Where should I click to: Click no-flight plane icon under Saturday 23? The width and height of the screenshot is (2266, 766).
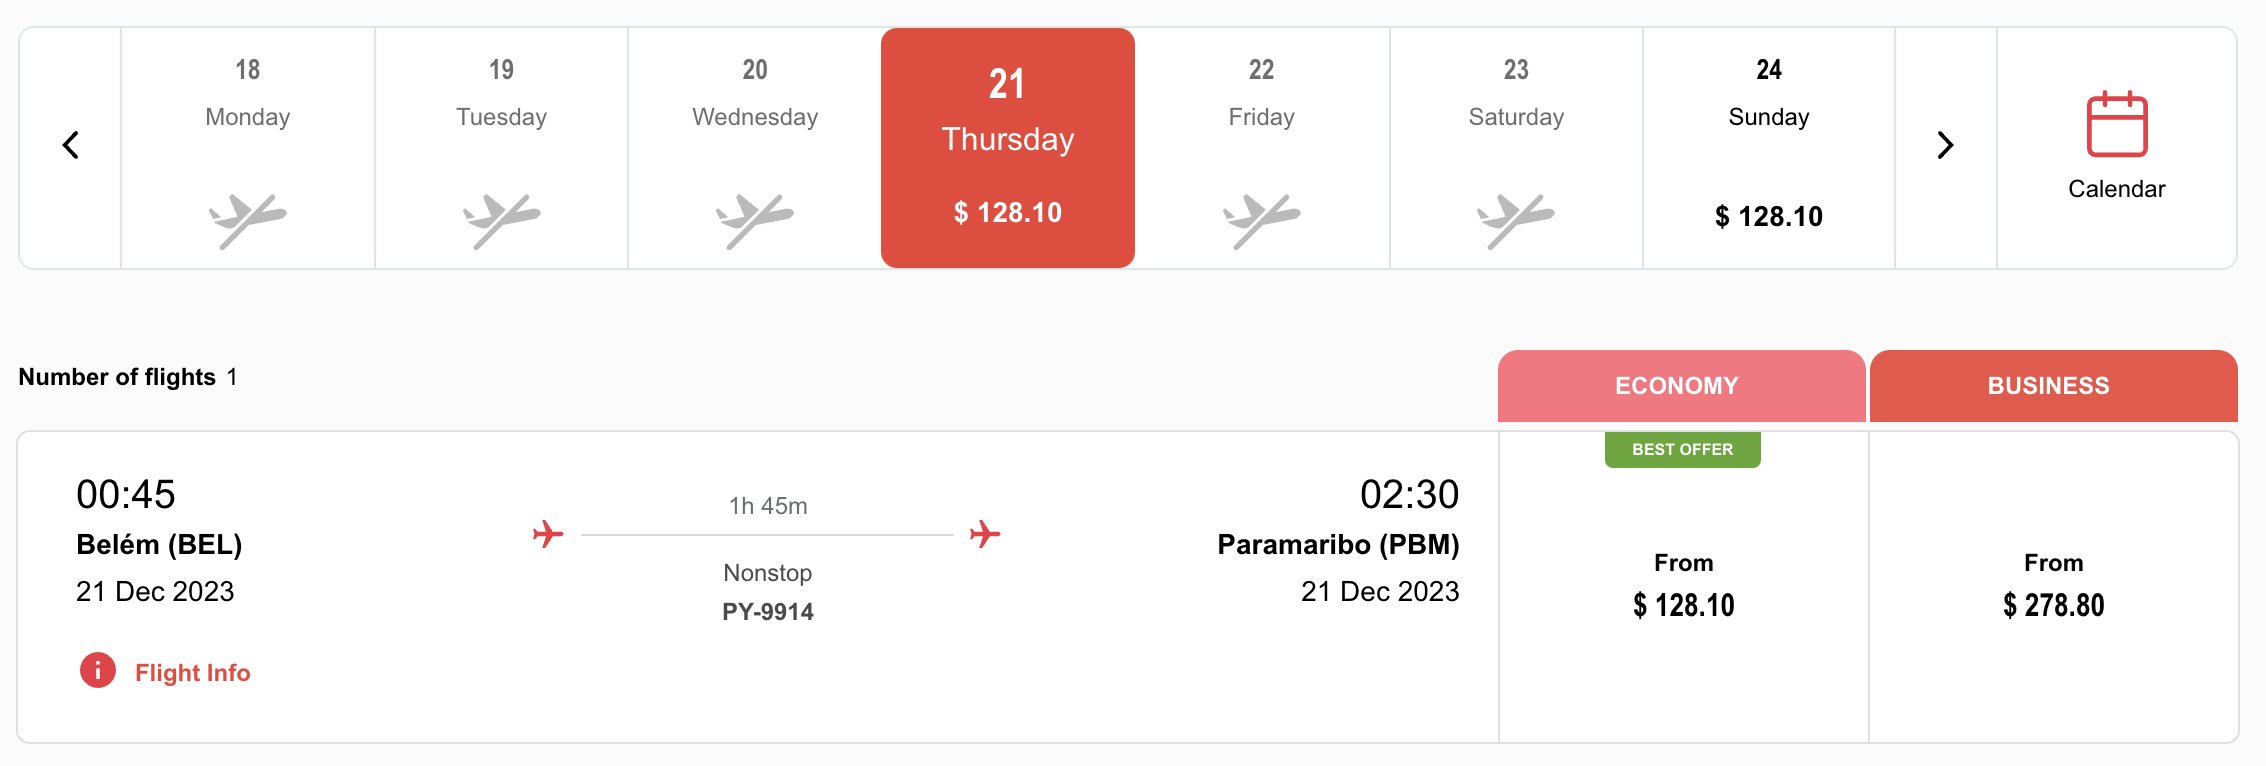coord(1516,220)
